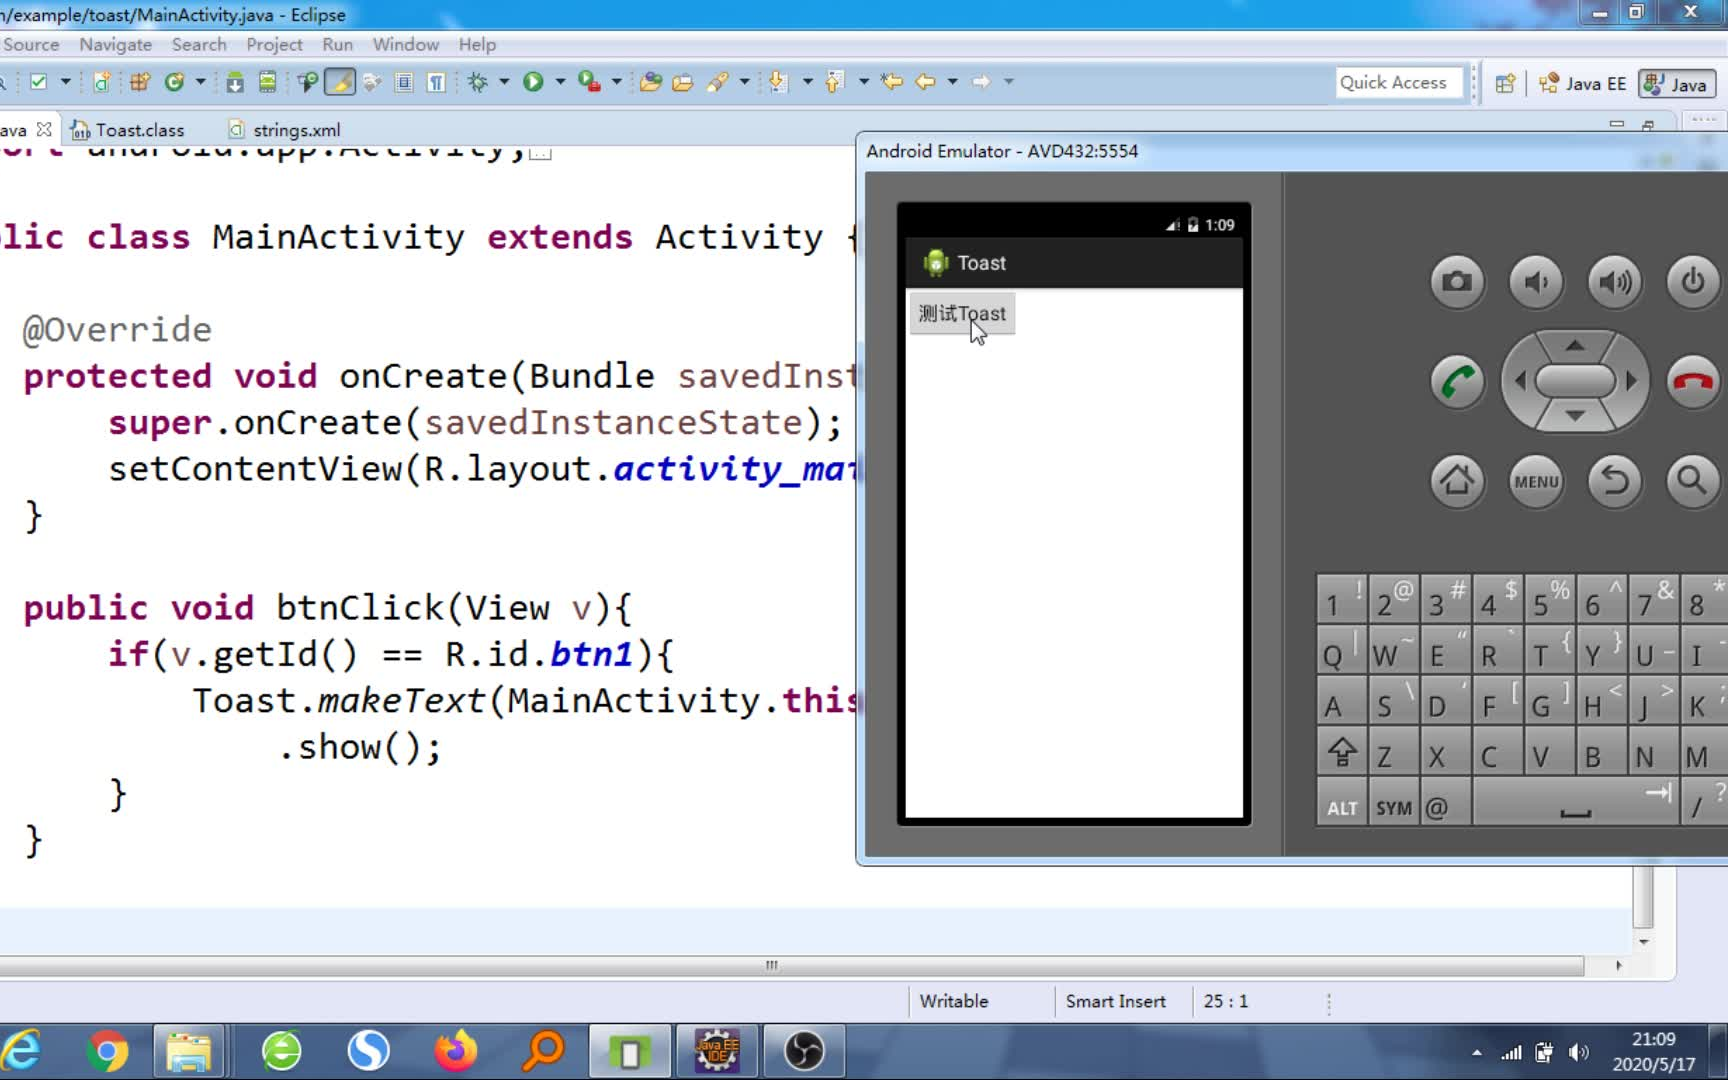Screen dimensions: 1728x1080
Task: Click the Run Last Tool red toolbox icon
Action: tap(590, 82)
